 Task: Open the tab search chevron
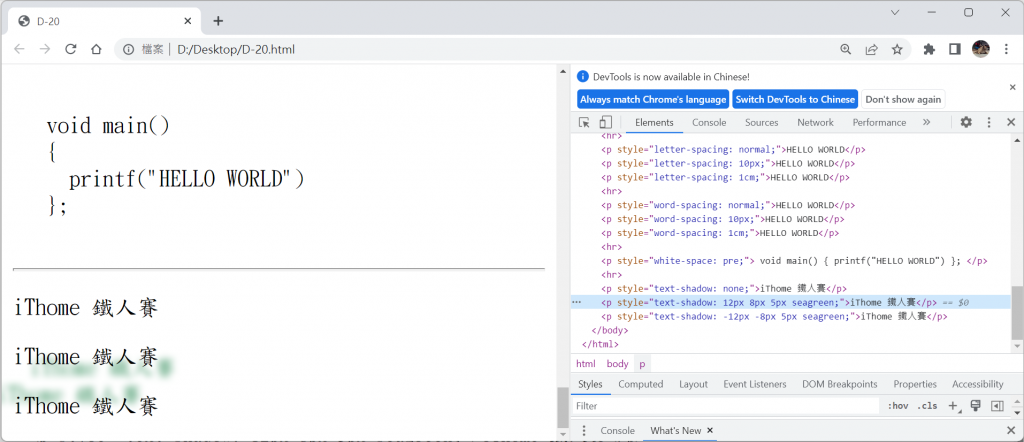coord(895,12)
